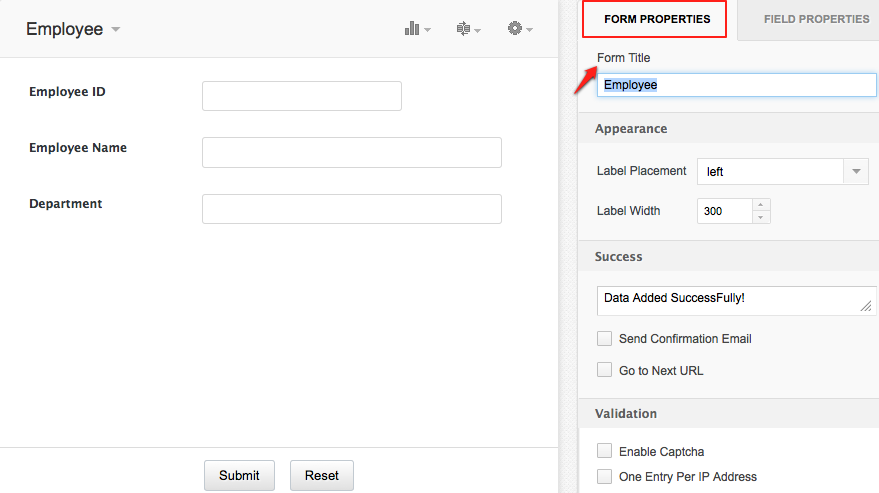Image resolution: width=879 pixels, height=493 pixels.
Task: Open the Label Placement dropdown
Action: point(782,171)
